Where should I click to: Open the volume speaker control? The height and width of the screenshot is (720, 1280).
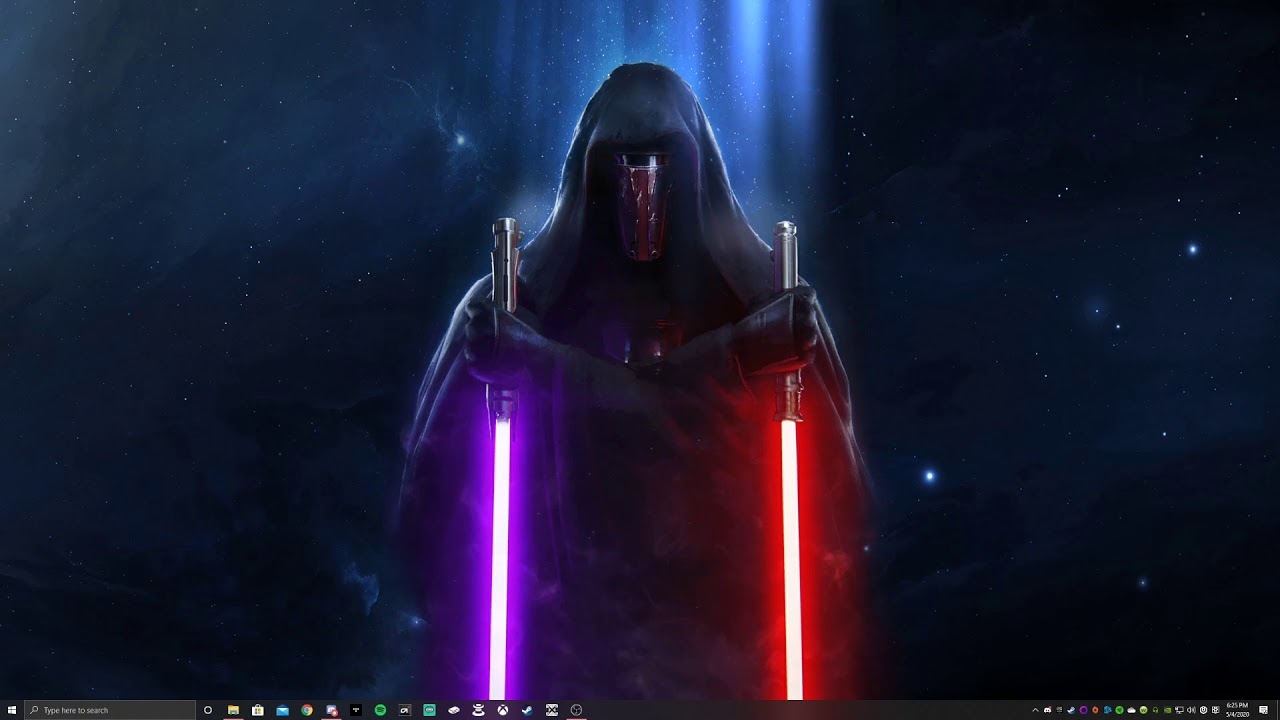point(1191,710)
